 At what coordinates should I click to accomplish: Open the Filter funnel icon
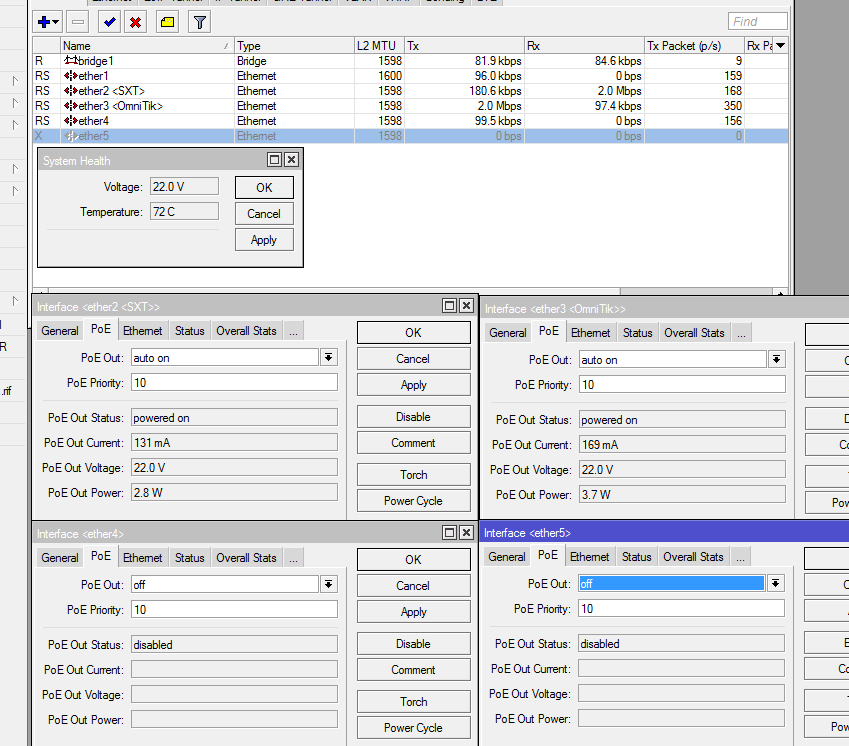(x=199, y=21)
